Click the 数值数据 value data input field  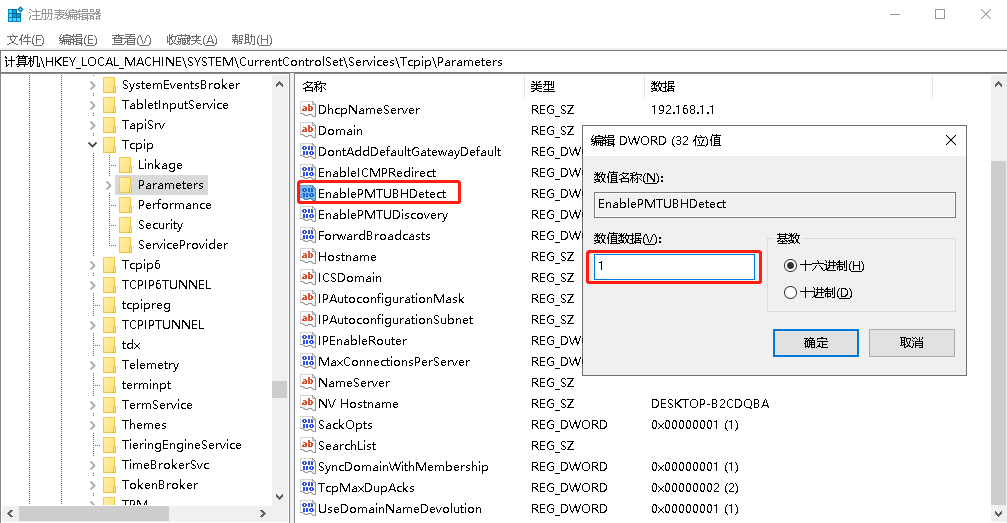click(x=673, y=267)
